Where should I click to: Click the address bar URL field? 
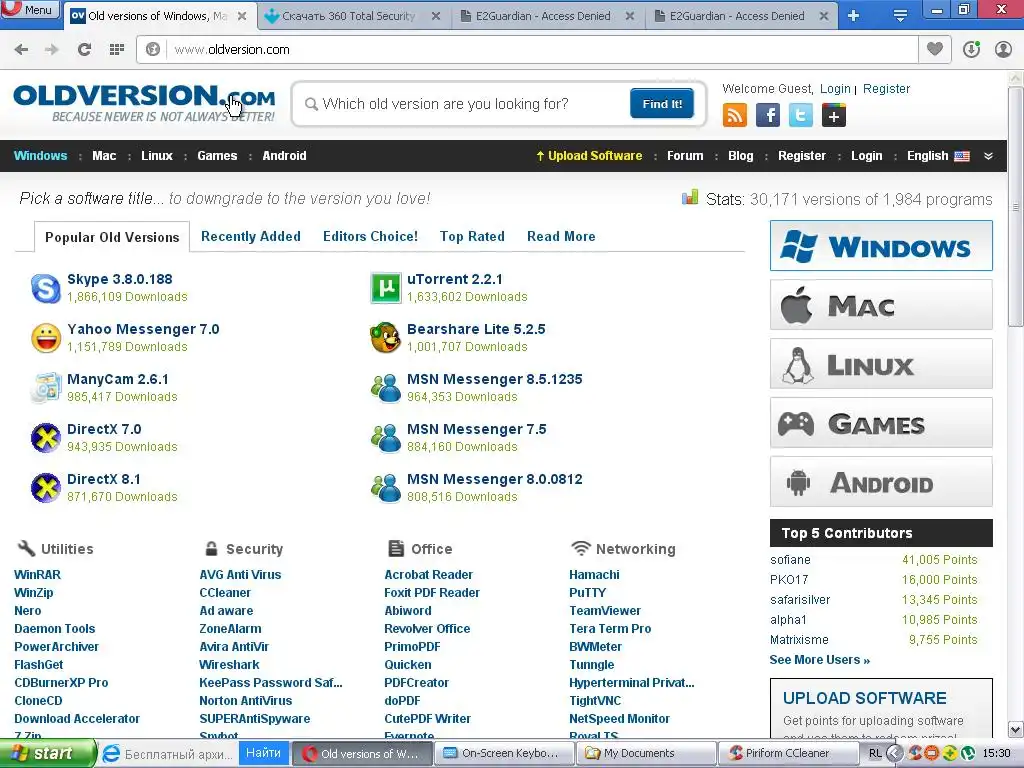click(x=542, y=50)
